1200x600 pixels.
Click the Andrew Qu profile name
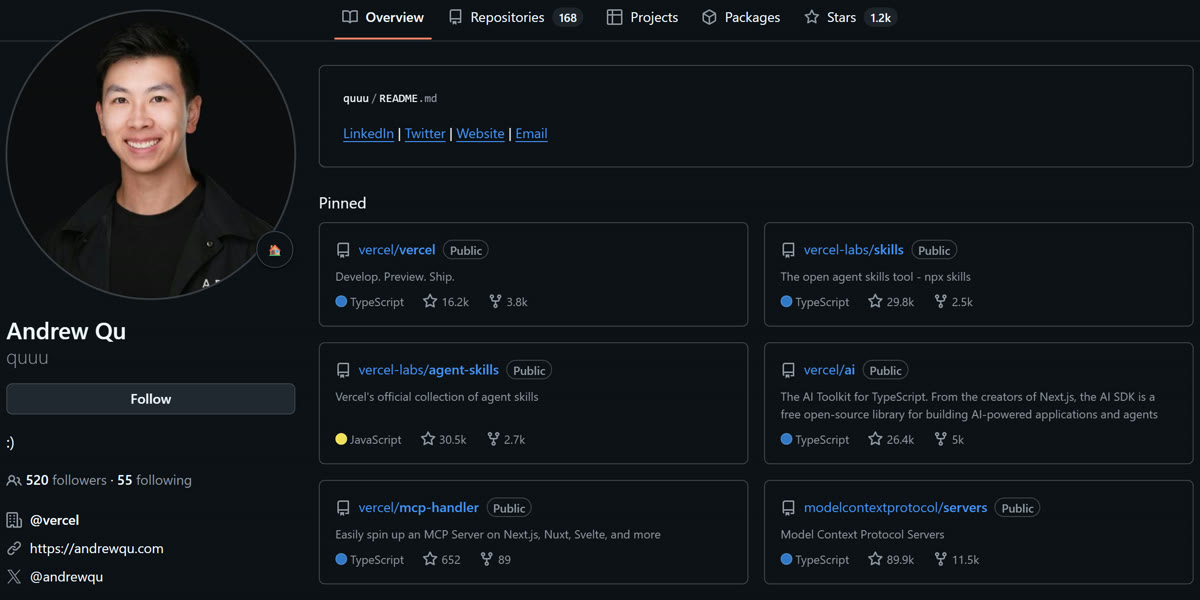click(x=66, y=331)
